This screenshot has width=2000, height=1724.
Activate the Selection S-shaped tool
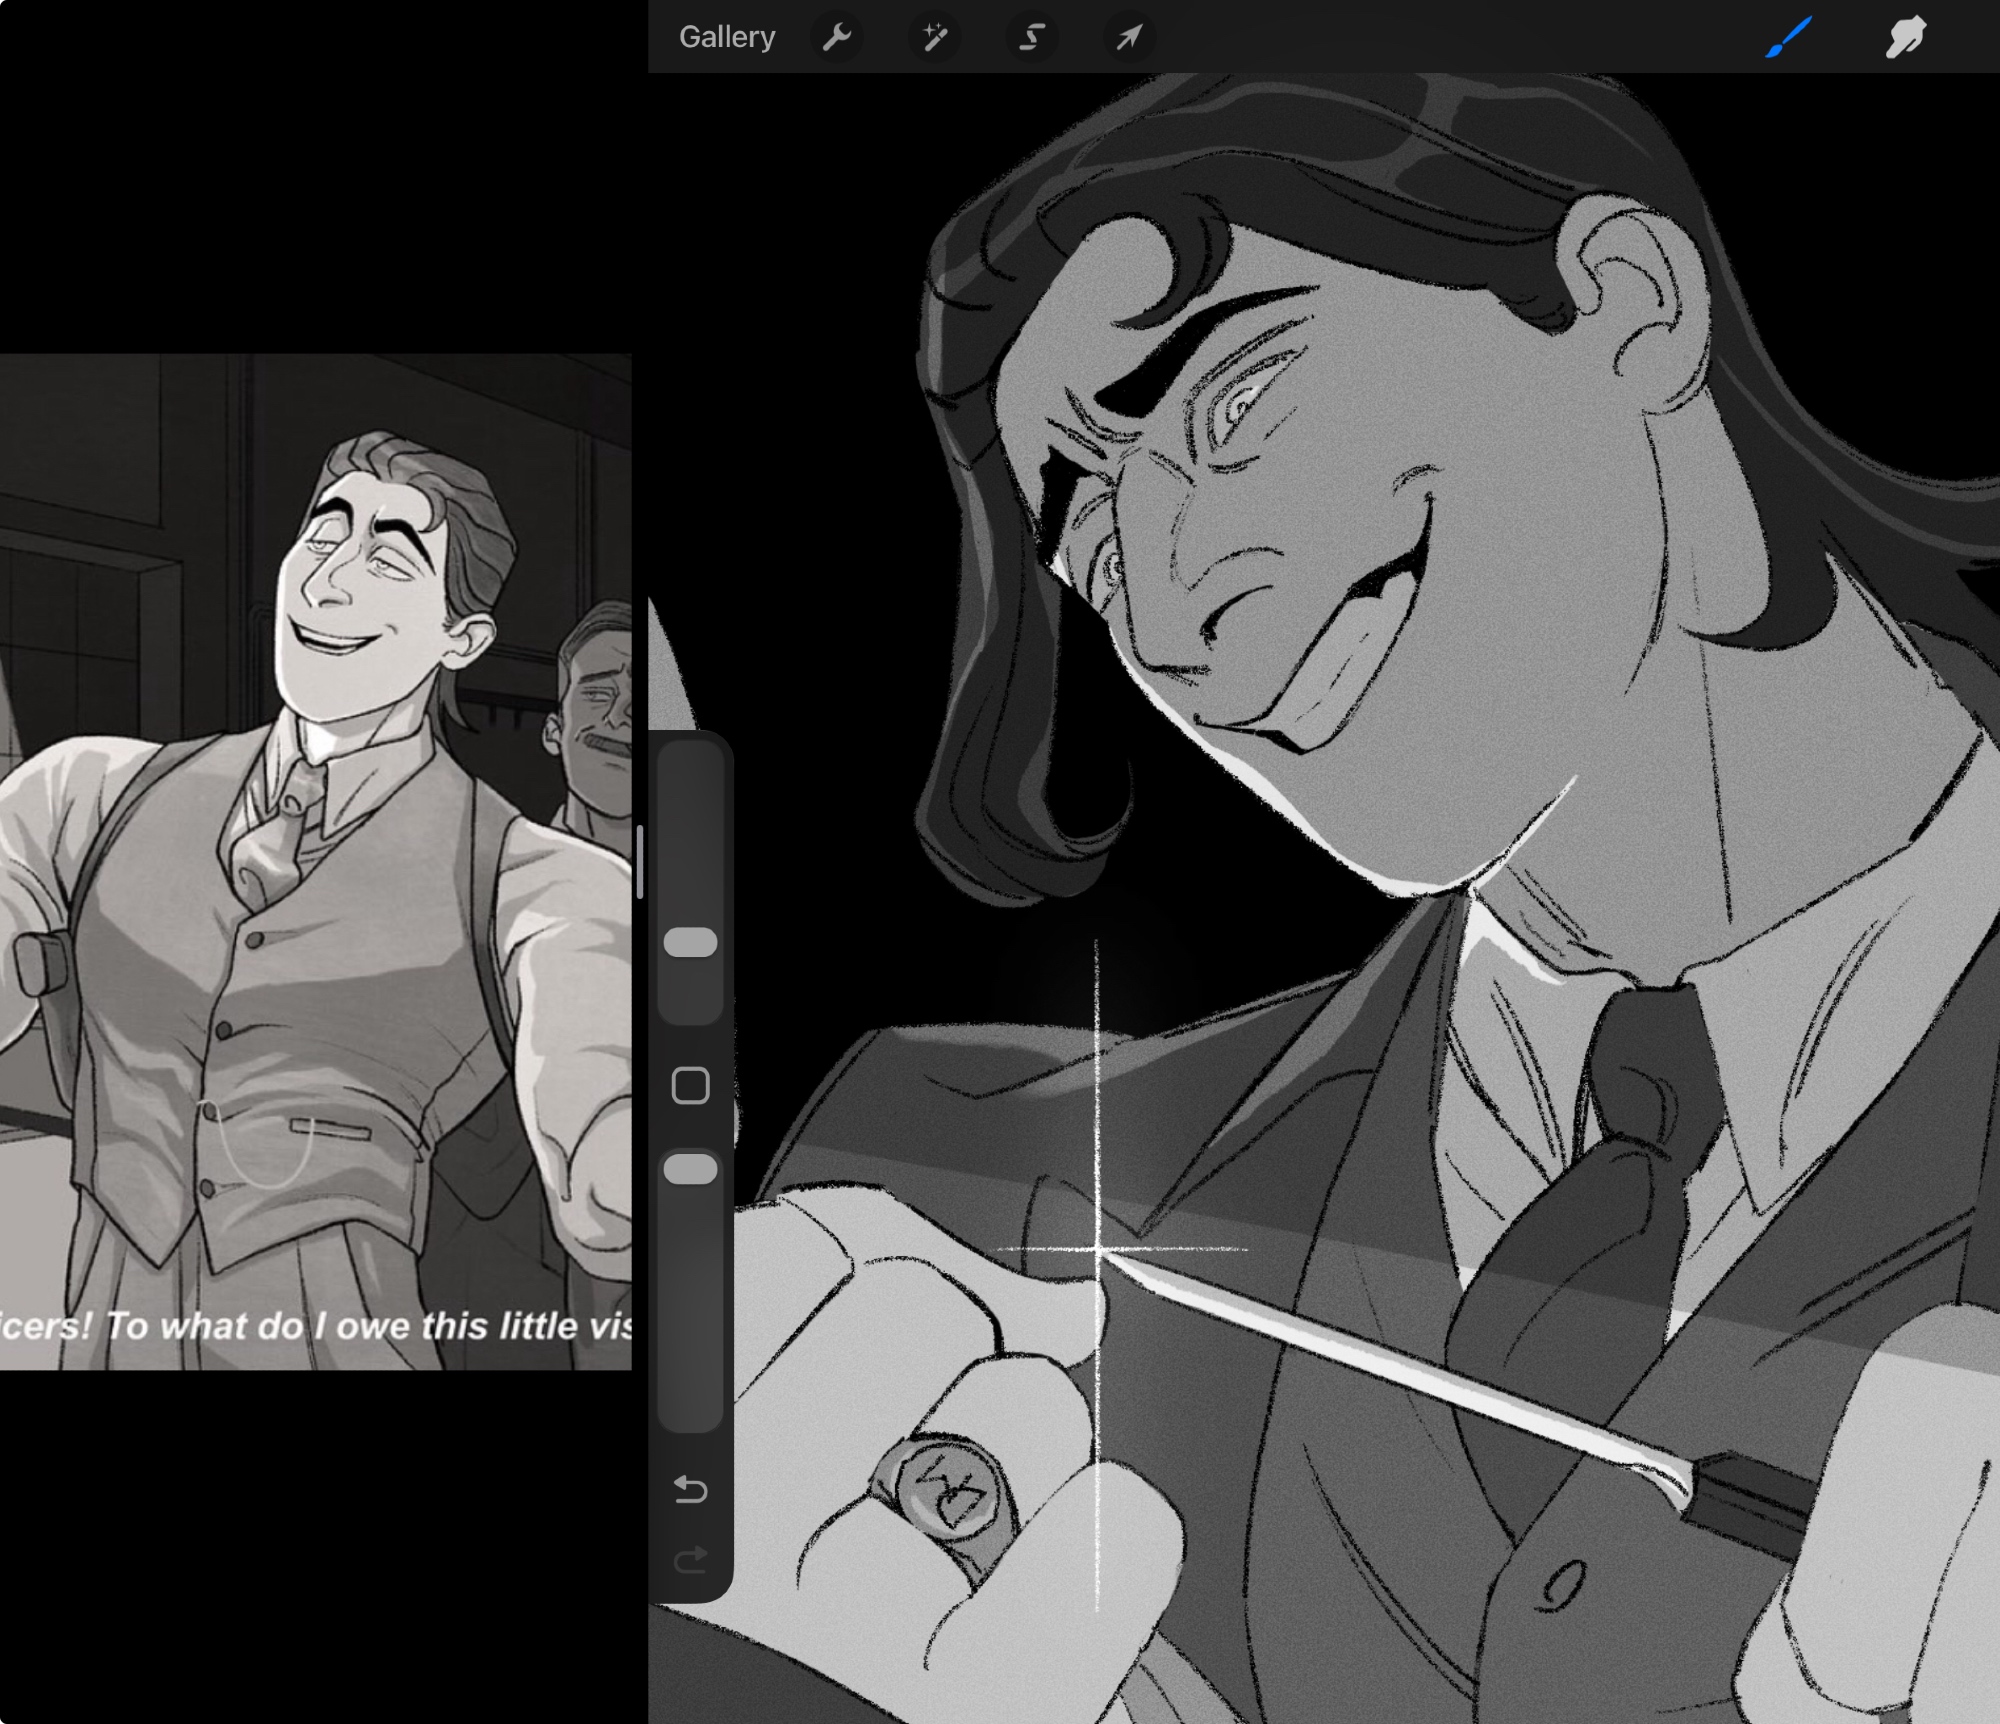coord(1031,38)
